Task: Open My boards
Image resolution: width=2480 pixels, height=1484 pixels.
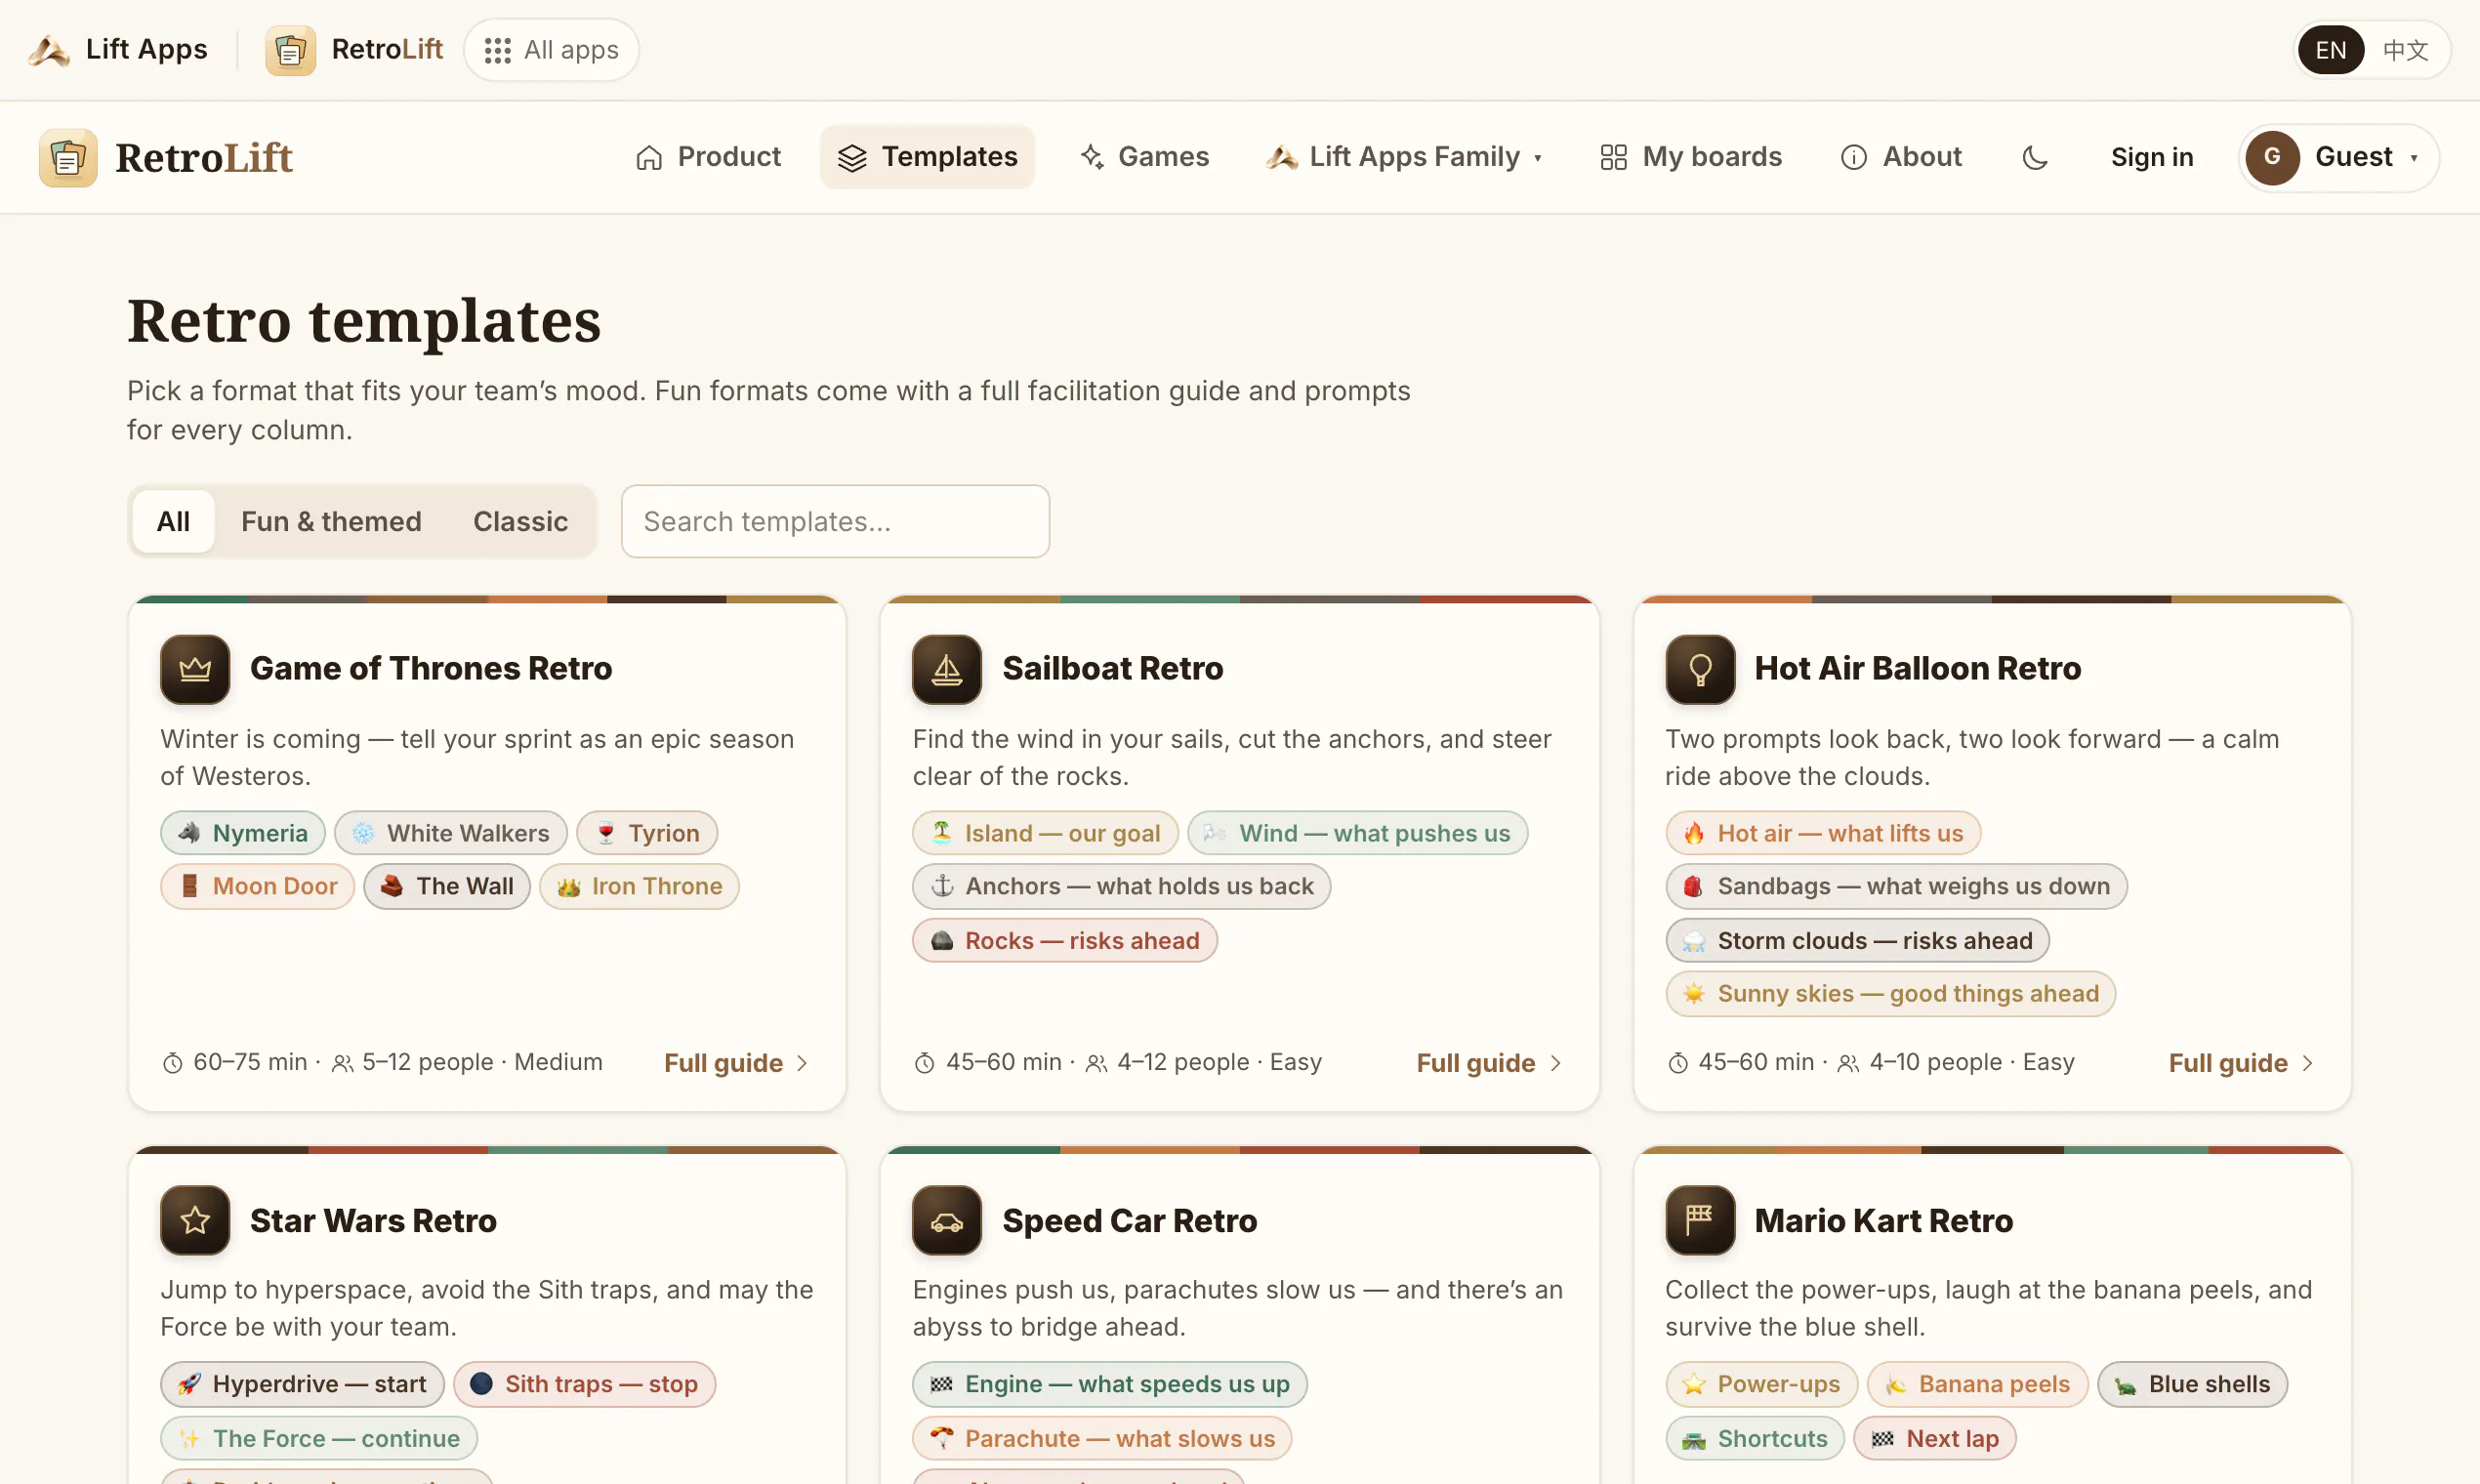Action: pyautogui.click(x=1690, y=157)
